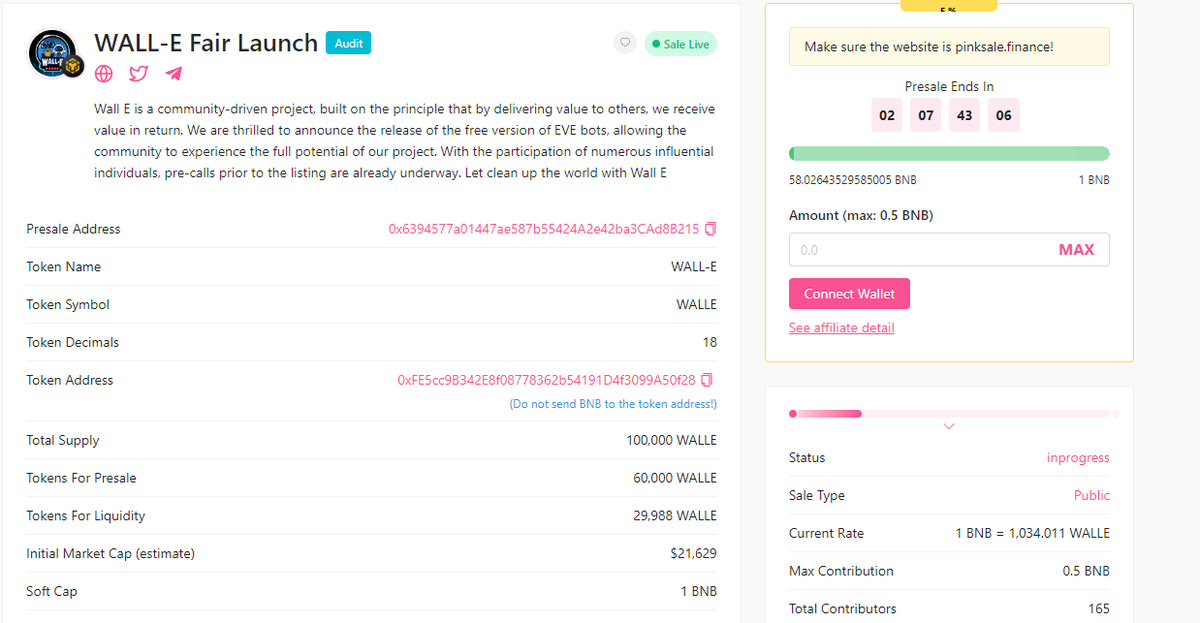This screenshot has width=1200, height=623.
Task: Click the 'inprogress' status value
Action: [1078, 458]
